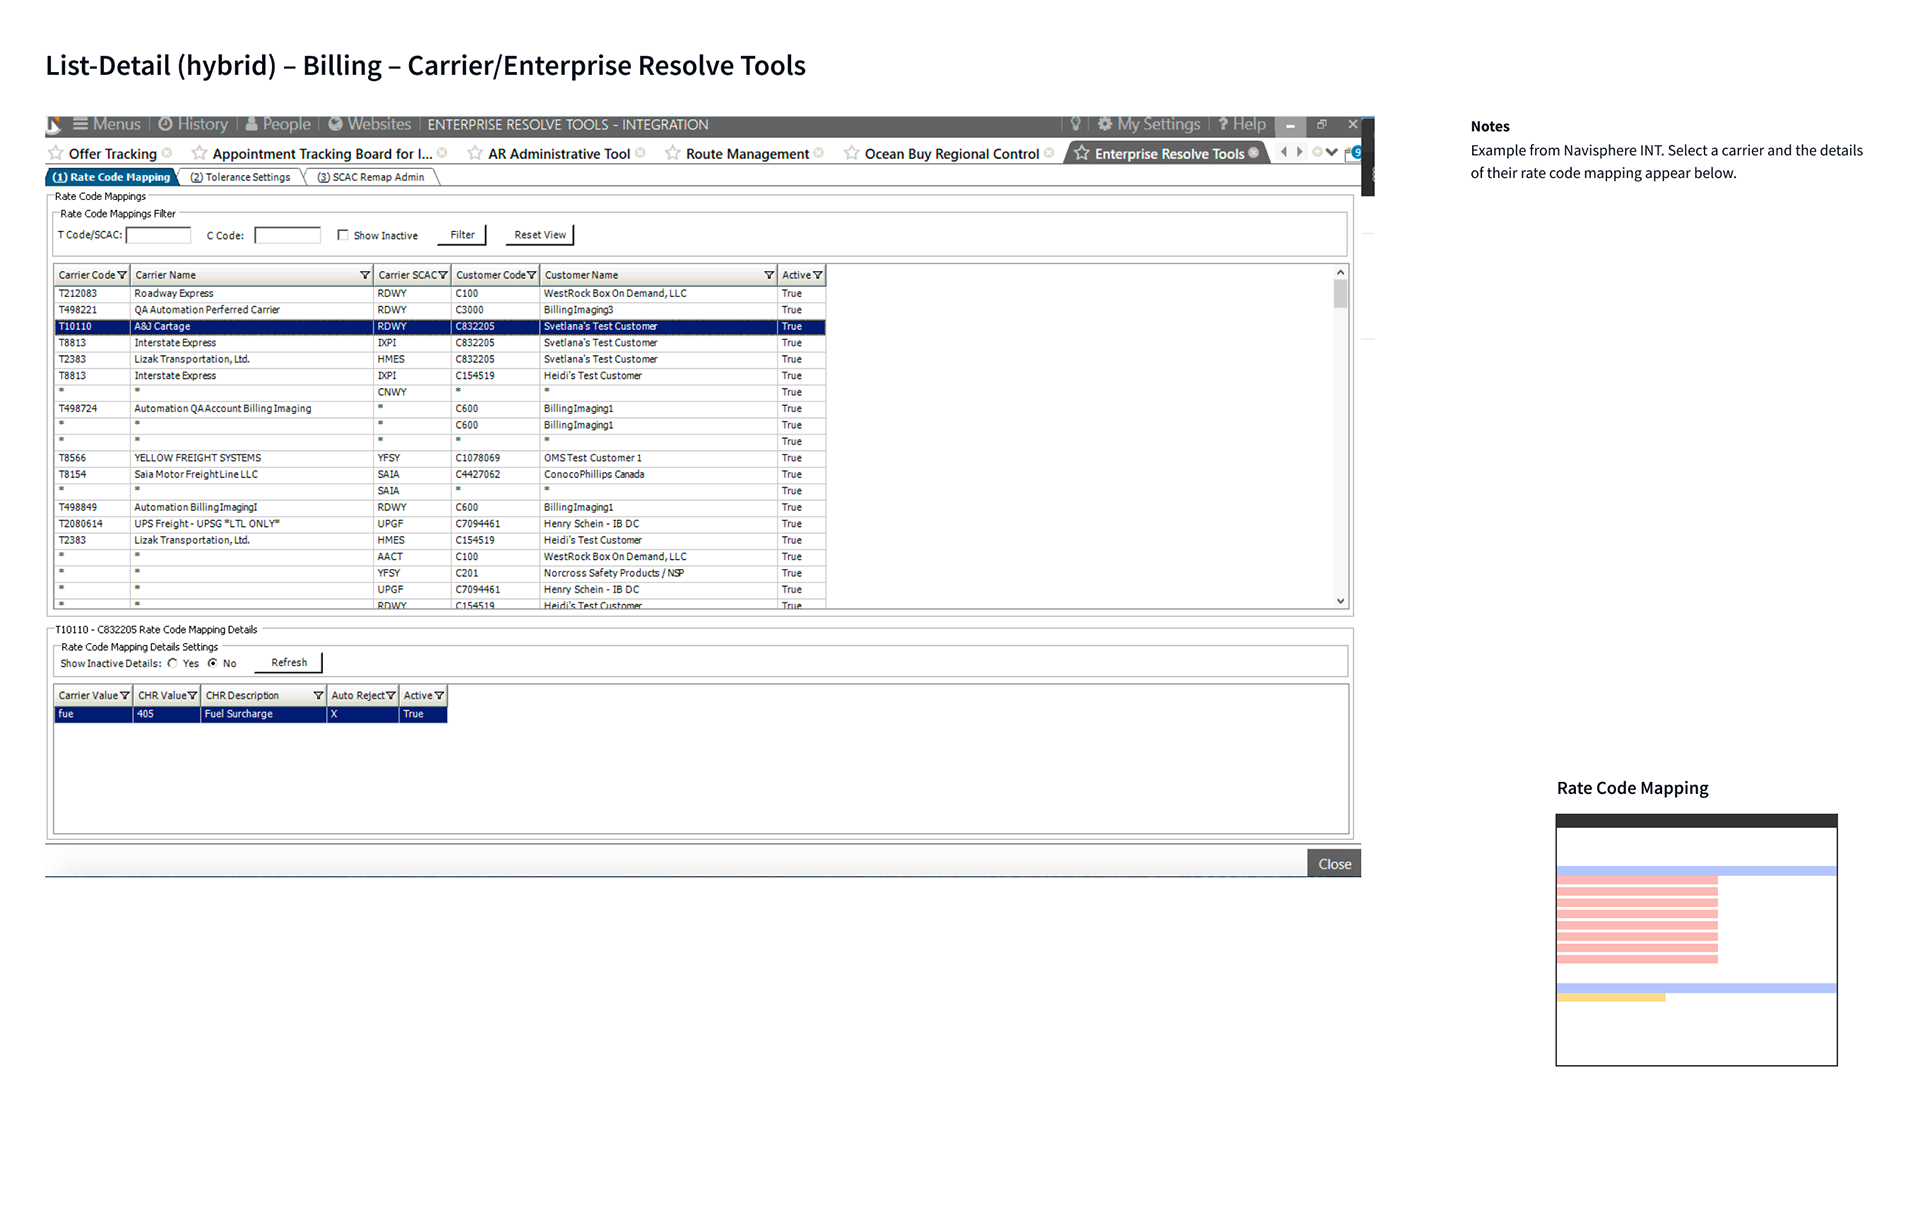Close the Route Management tab
The width and height of the screenshot is (1920, 1229).
pyautogui.click(x=819, y=153)
